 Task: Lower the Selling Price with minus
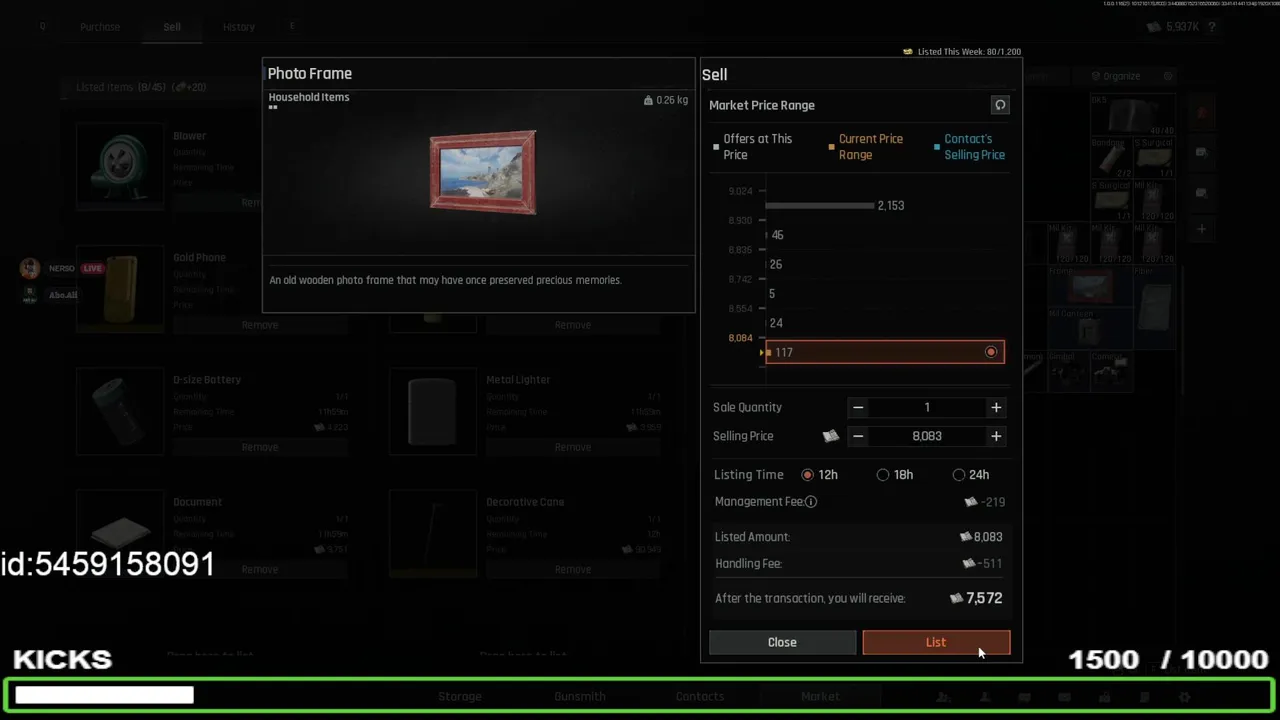[x=858, y=436]
